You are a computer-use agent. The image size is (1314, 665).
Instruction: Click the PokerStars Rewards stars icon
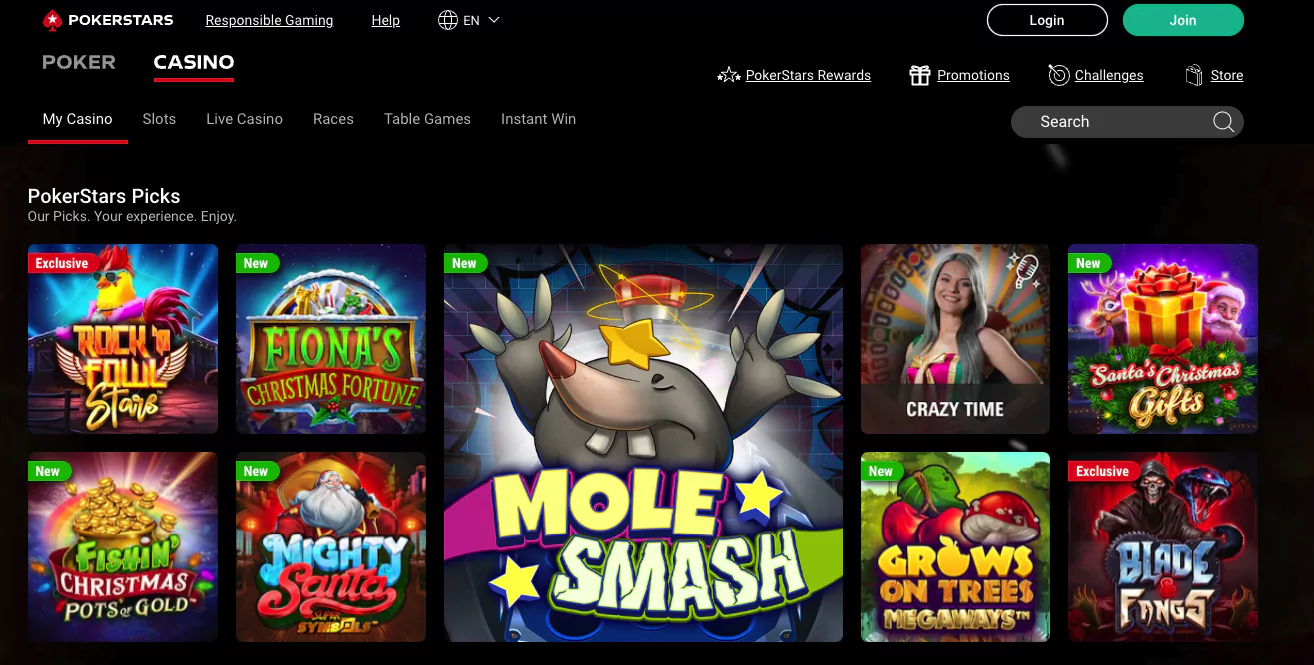pyautogui.click(x=729, y=75)
